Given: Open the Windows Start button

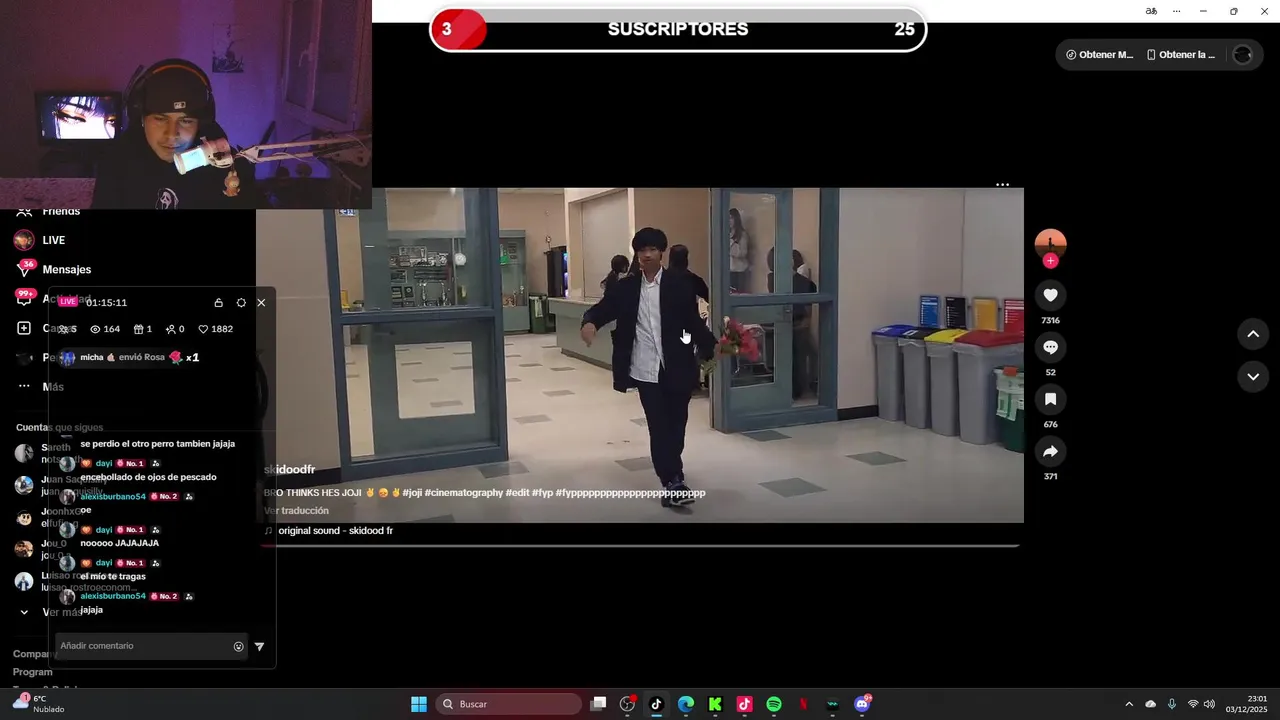Looking at the screenshot, I should (x=419, y=704).
